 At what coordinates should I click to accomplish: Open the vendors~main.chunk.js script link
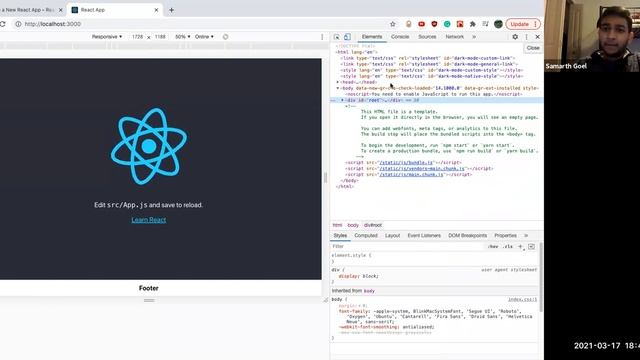pos(422,169)
